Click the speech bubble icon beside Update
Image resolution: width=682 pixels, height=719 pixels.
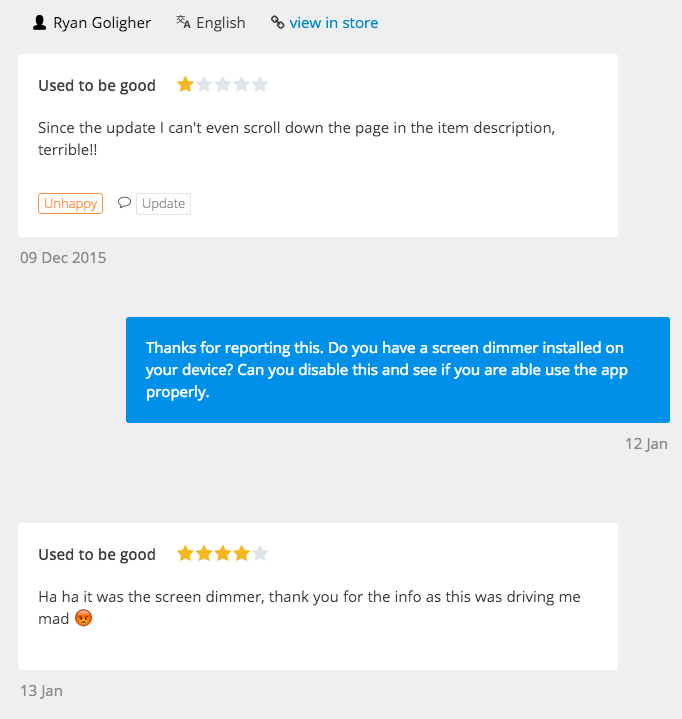click(x=124, y=203)
